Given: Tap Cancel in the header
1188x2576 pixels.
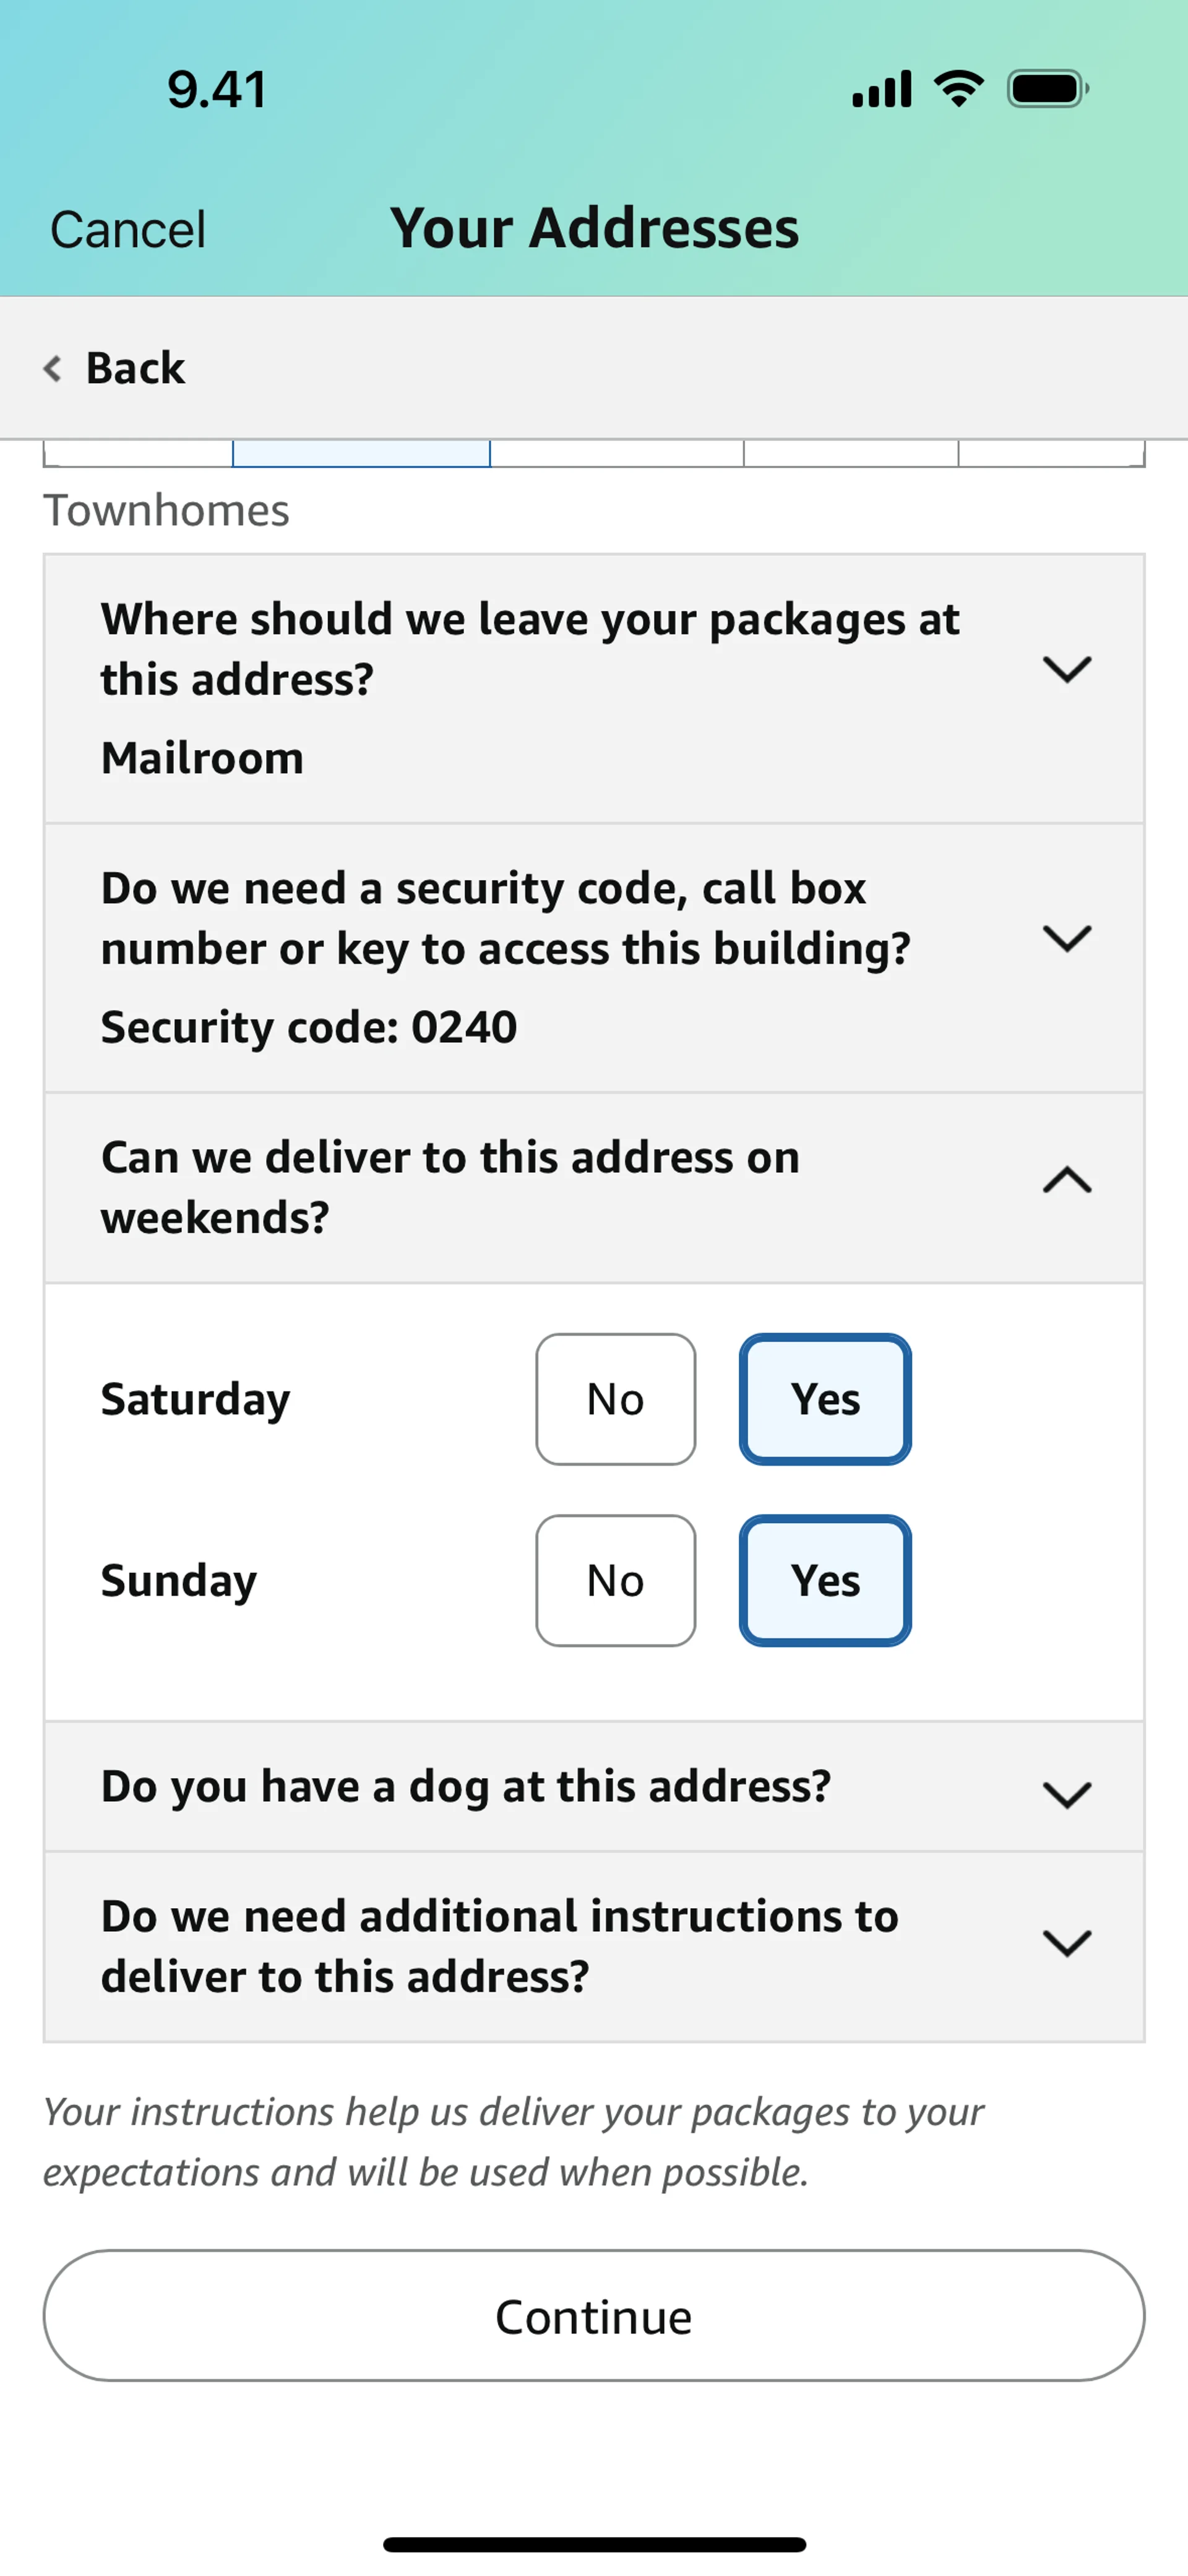Looking at the screenshot, I should click(x=128, y=229).
